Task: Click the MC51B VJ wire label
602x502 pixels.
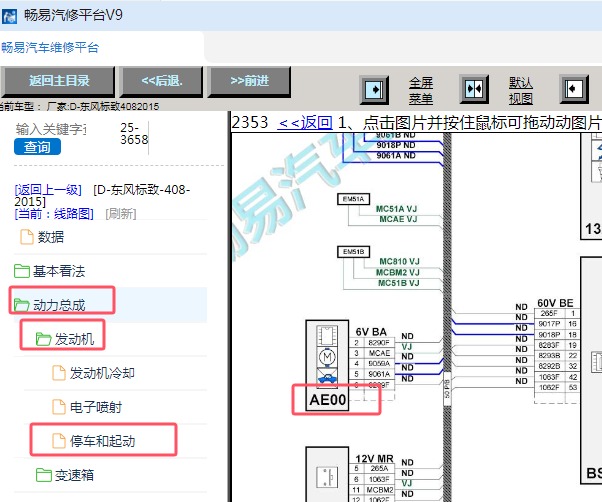Action: [x=399, y=283]
